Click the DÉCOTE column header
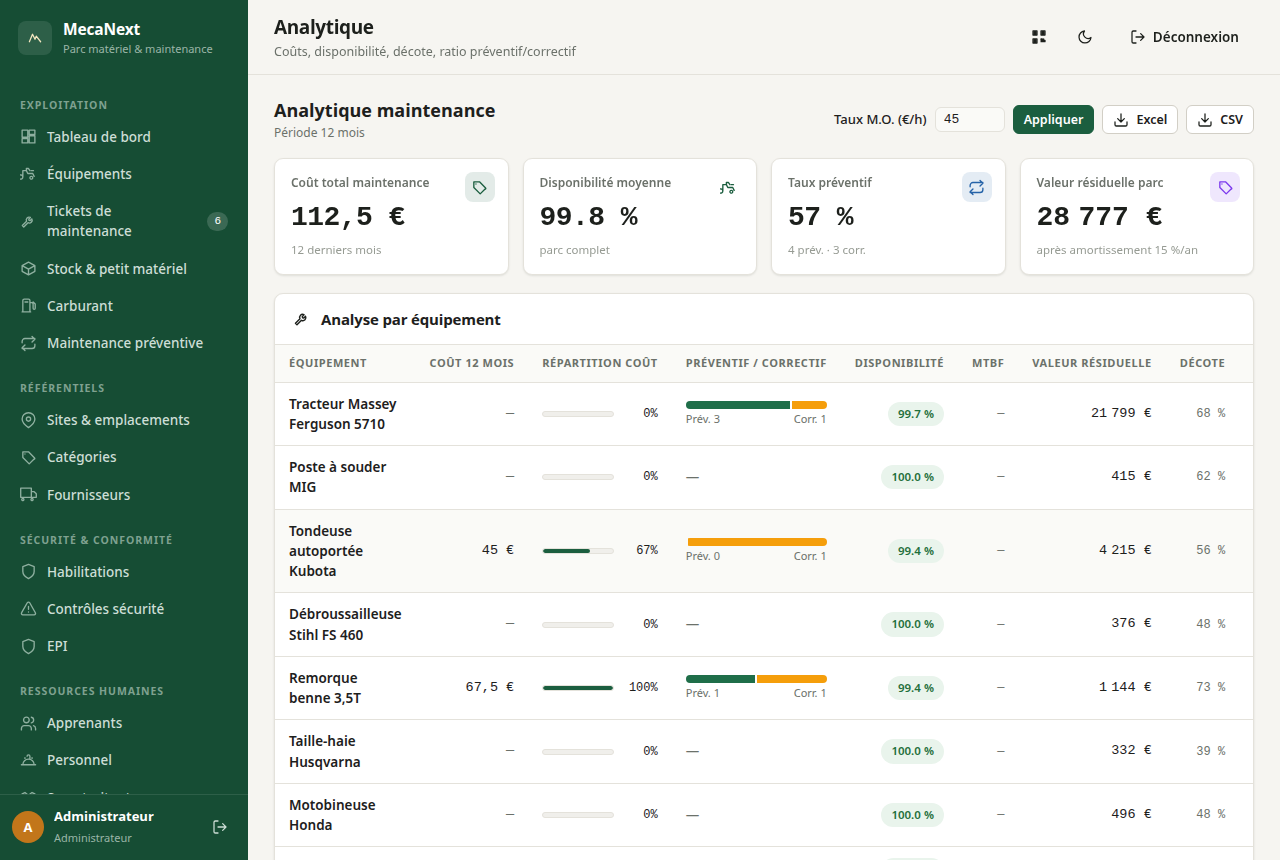Viewport: 1280px width, 860px height. click(1202, 363)
